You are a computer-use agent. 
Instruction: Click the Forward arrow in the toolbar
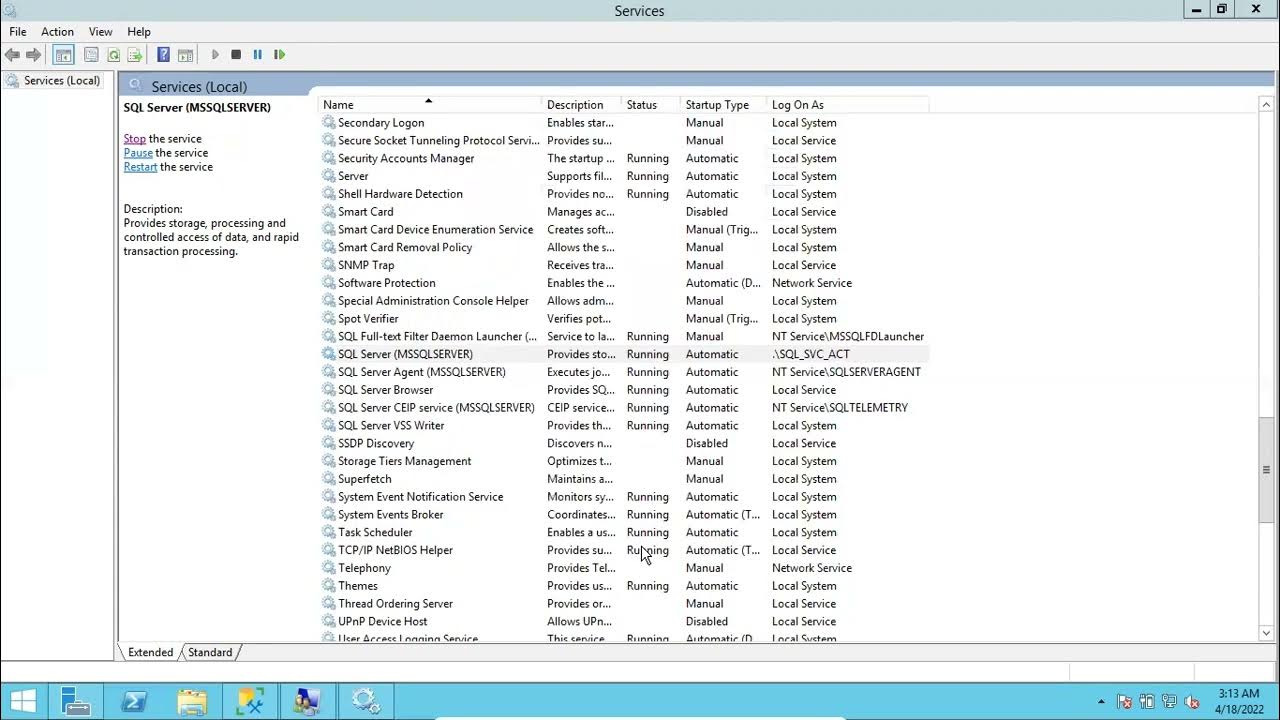click(x=34, y=55)
